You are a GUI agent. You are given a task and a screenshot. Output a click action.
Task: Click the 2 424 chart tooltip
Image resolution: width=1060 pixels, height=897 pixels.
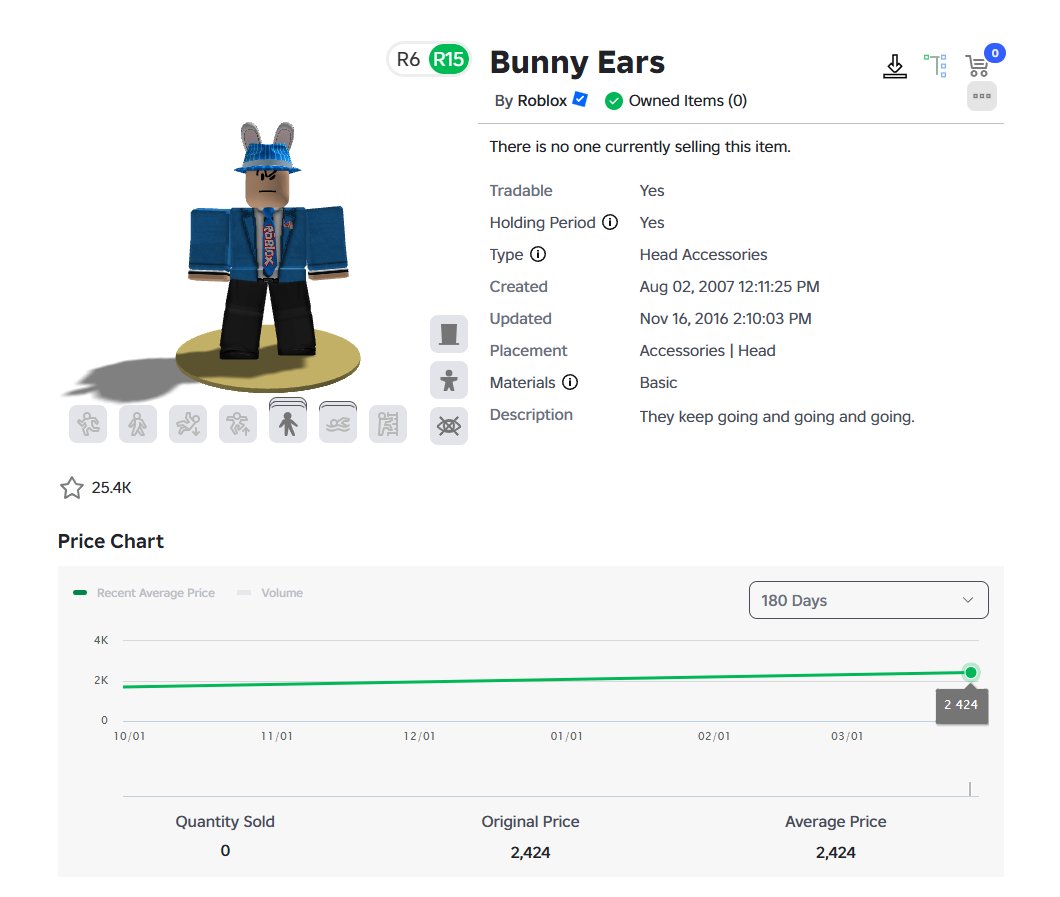click(x=961, y=705)
